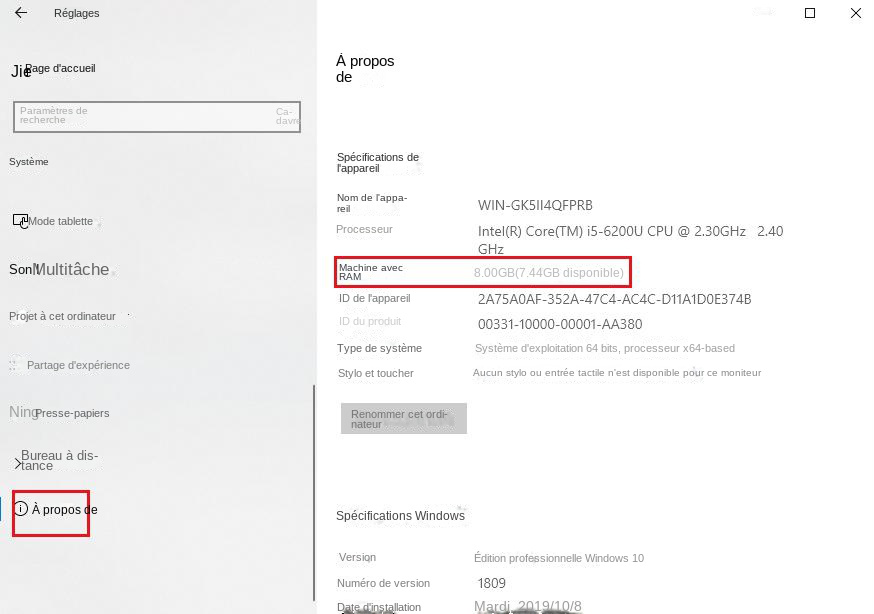Screen dimensions: 874x614
Task: Select Presse-papiers in the sidebar
Action: pos(72,413)
